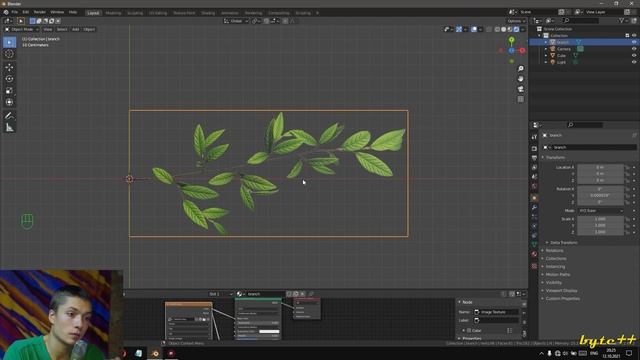Screen dimensions: 640x360
Task: Click the red X axis on navigation gizmo
Action: click(x=522, y=51)
